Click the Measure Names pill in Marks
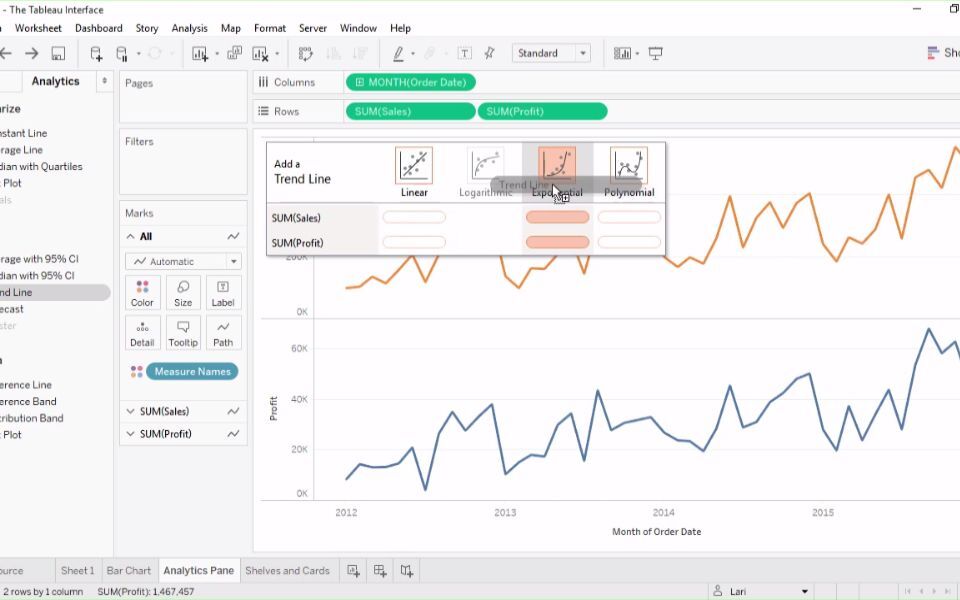960x600 pixels. click(192, 372)
